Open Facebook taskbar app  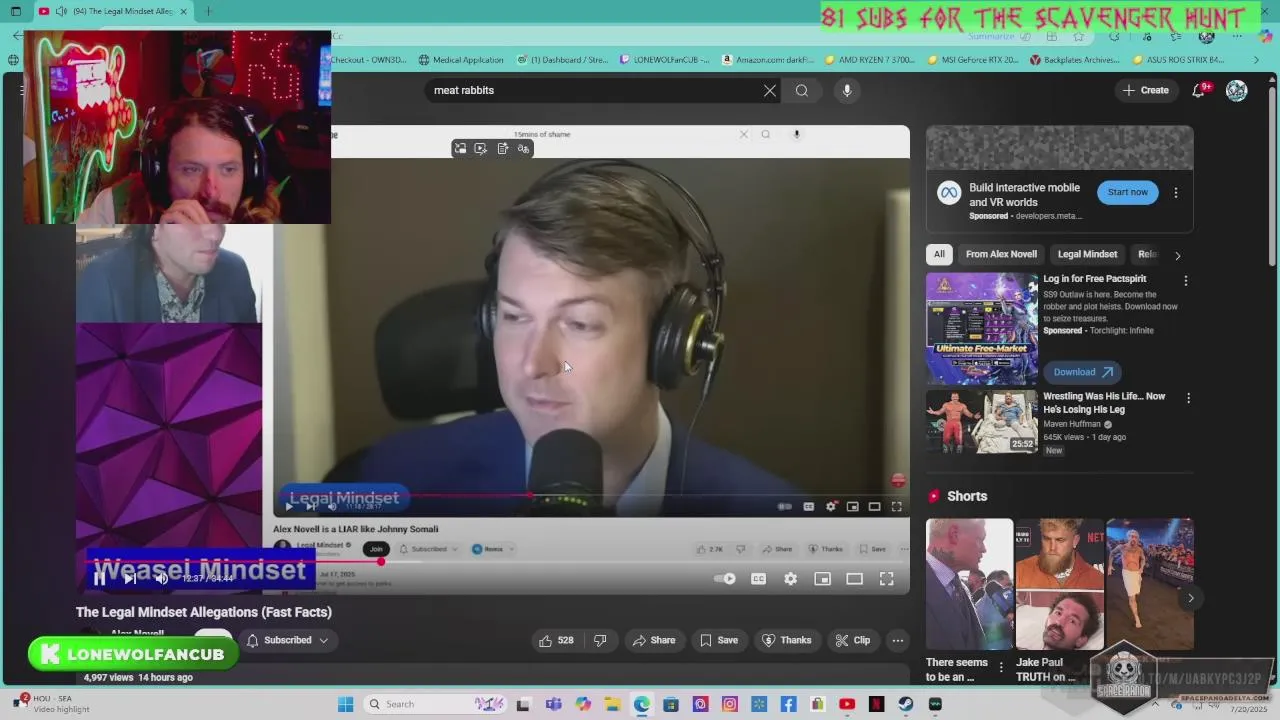[789, 704]
